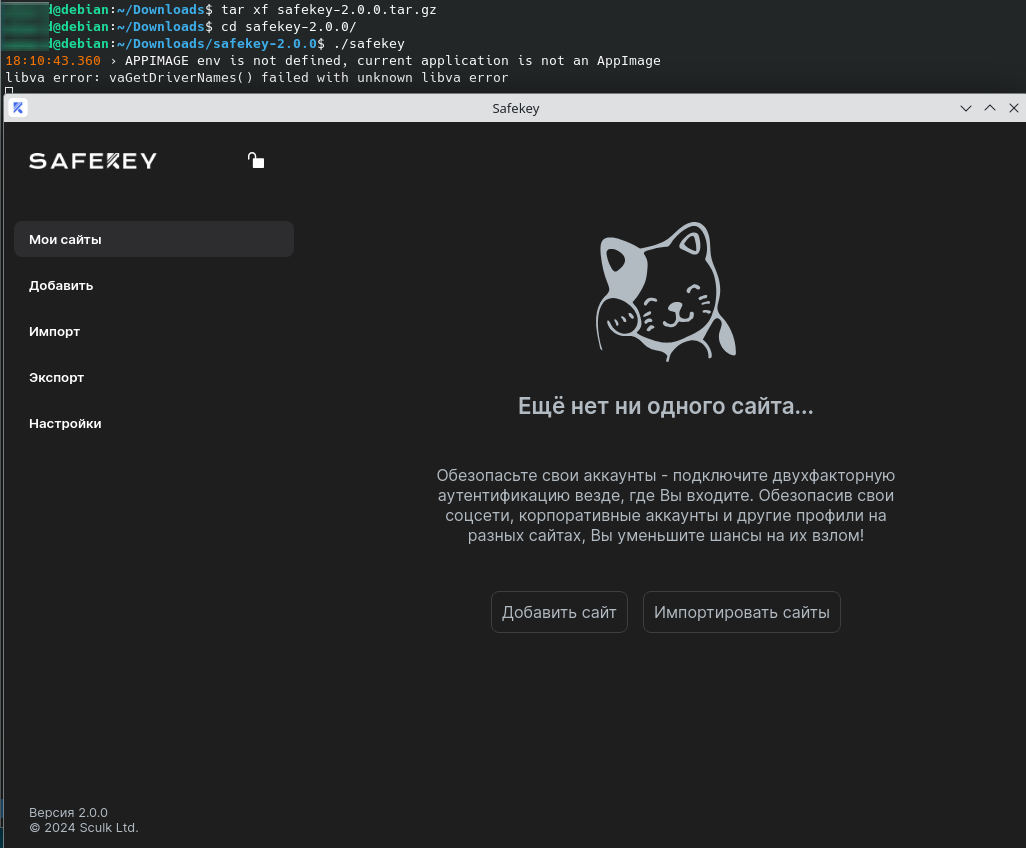Open Настройки settings page
Image resolution: width=1026 pixels, height=848 pixels.
coord(65,423)
